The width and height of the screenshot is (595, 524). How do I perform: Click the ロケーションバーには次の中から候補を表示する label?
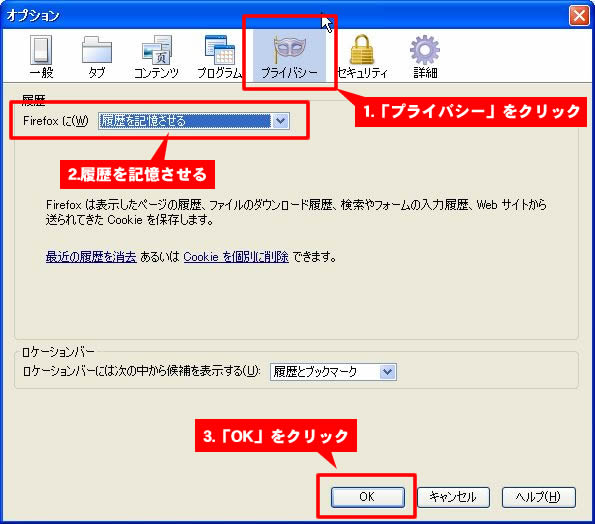tap(142, 371)
